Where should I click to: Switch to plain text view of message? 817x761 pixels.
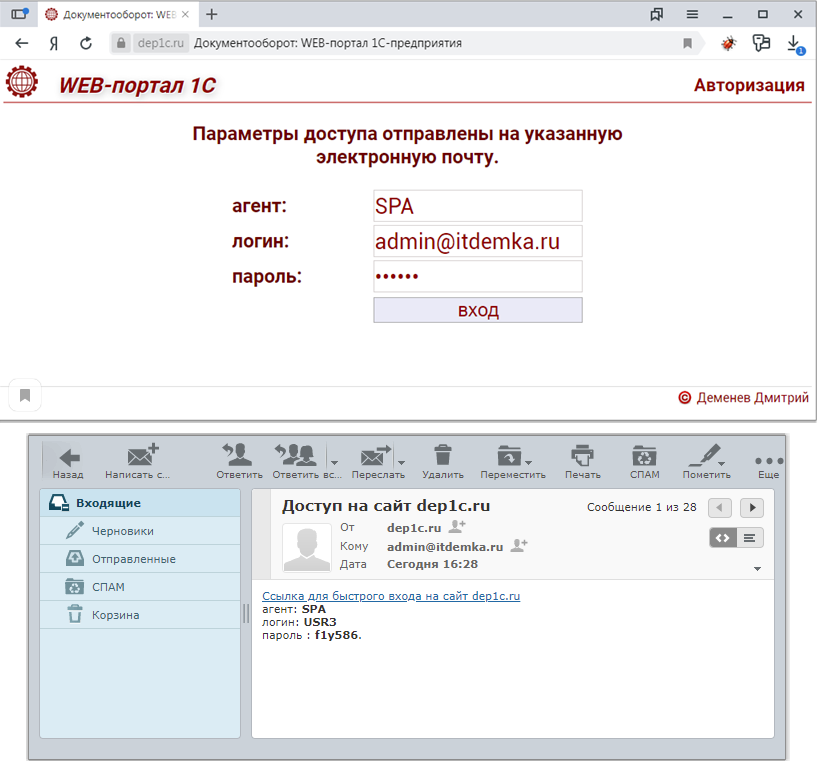coord(750,538)
